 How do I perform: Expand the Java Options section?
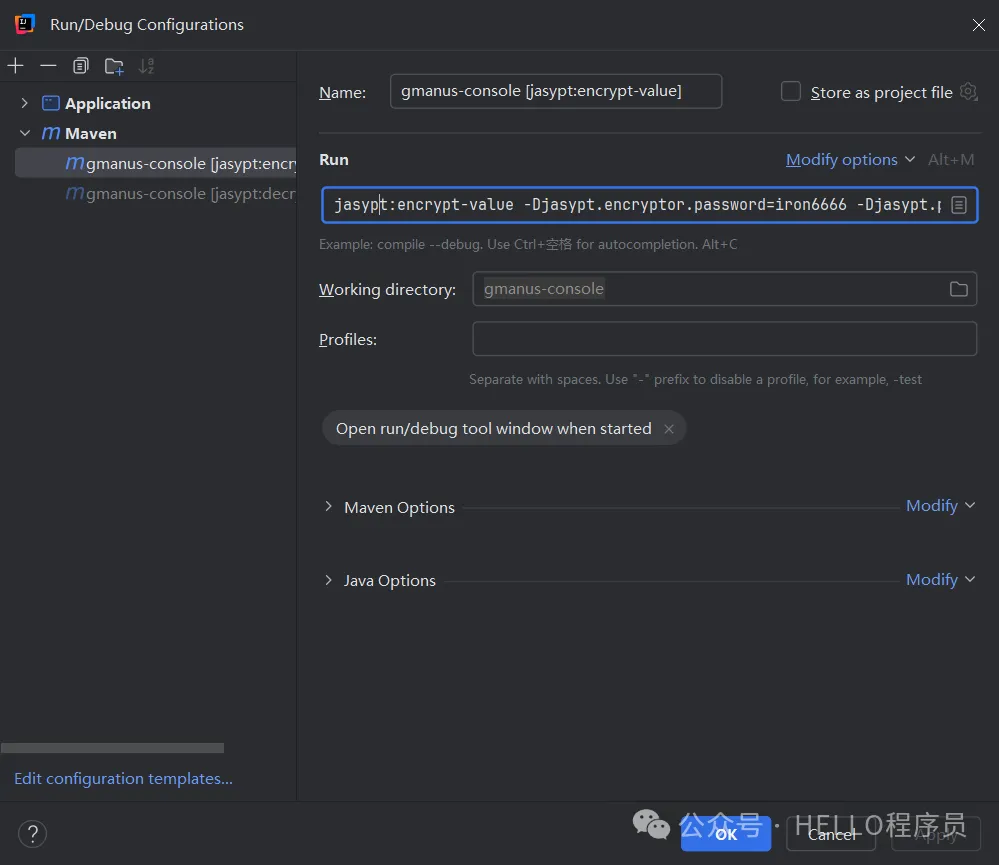click(x=328, y=580)
